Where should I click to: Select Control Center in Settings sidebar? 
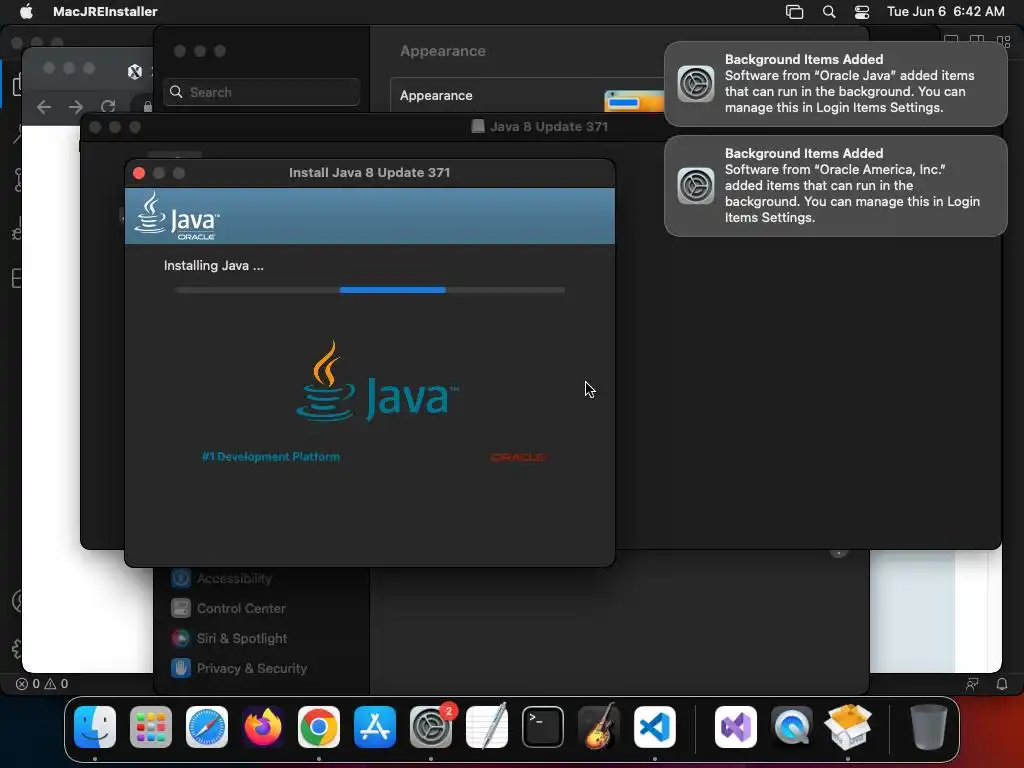(x=228, y=608)
